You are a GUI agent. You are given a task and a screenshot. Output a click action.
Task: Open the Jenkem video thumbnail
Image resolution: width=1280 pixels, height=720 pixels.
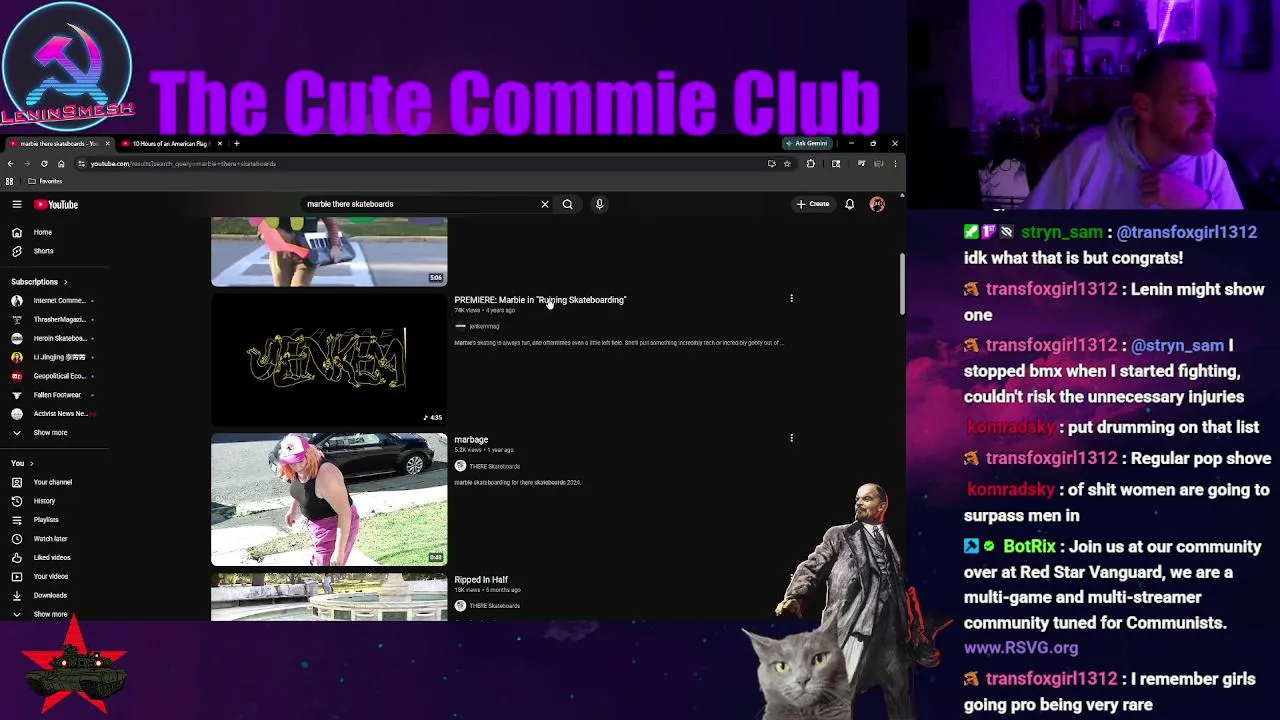pyautogui.click(x=329, y=359)
